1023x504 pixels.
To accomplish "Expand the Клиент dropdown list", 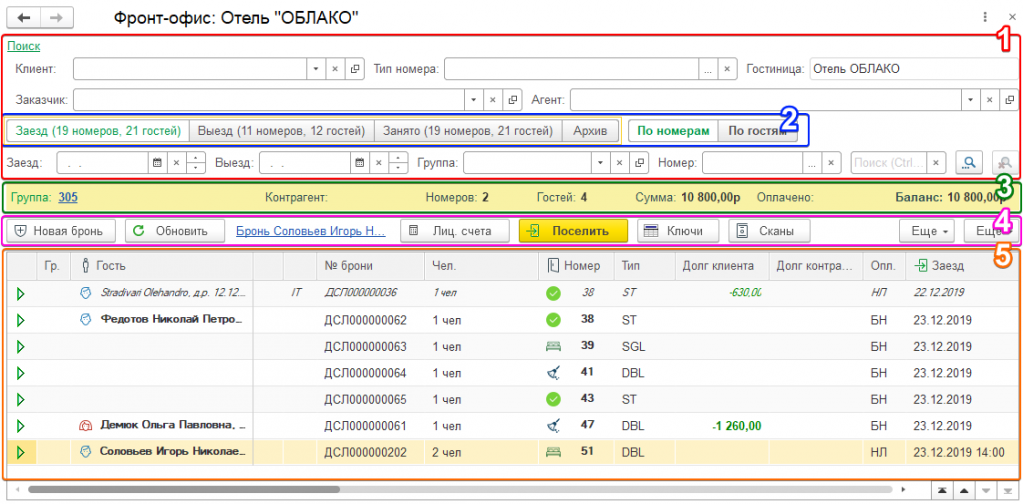I will tap(315, 69).
